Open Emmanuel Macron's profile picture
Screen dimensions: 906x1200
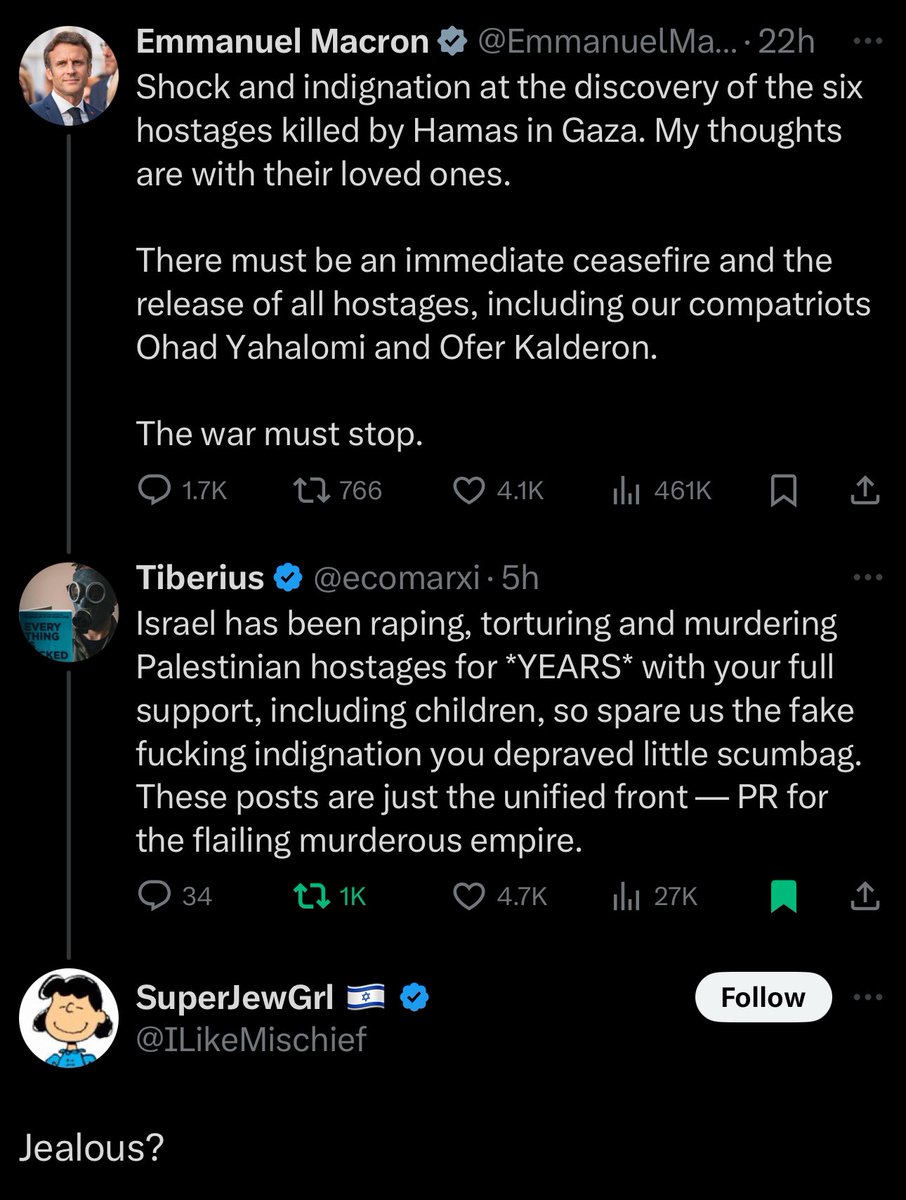[69, 76]
